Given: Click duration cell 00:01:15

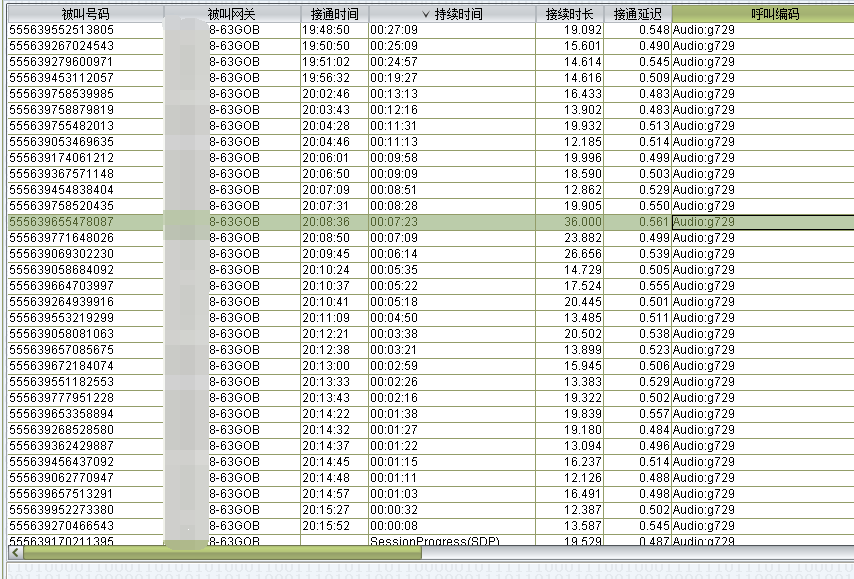Looking at the screenshot, I should point(394,462).
